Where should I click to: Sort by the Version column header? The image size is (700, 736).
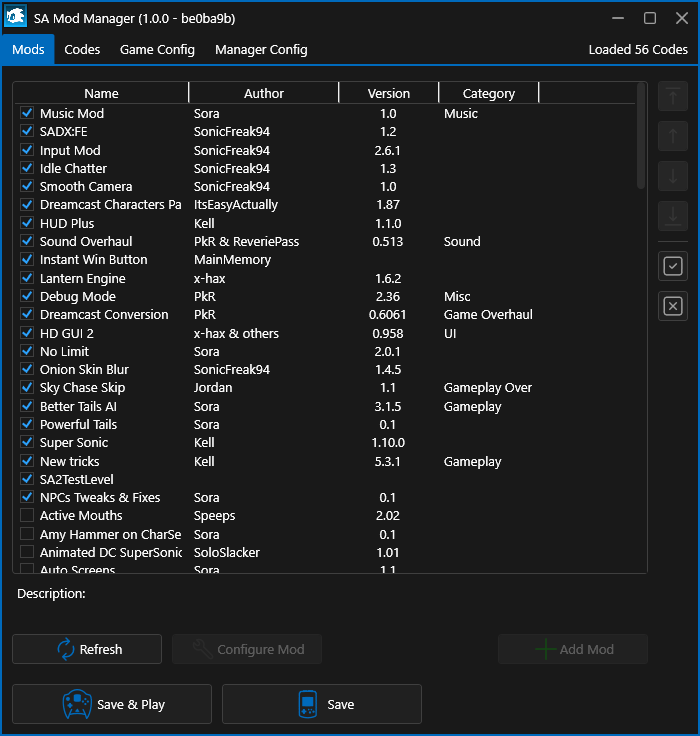(x=389, y=93)
